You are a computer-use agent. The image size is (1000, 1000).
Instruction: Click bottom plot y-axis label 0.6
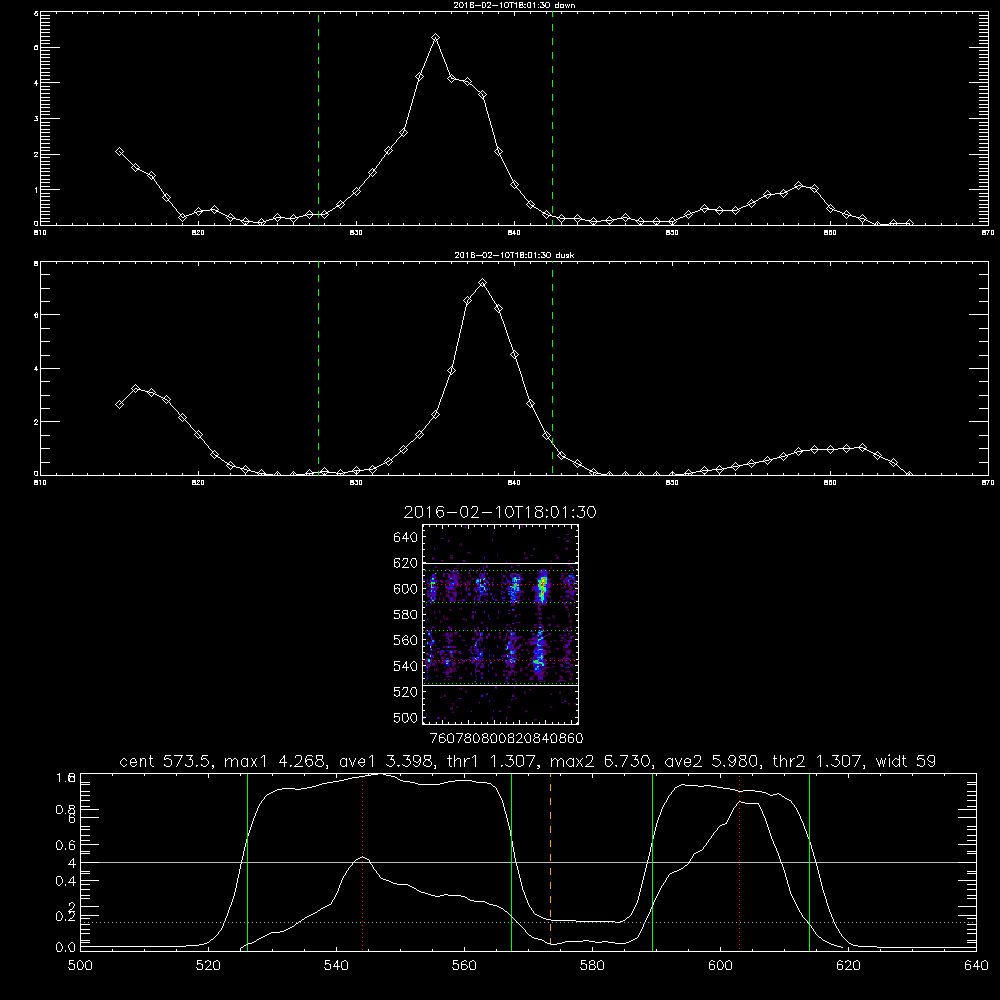pyautogui.click(x=66, y=845)
